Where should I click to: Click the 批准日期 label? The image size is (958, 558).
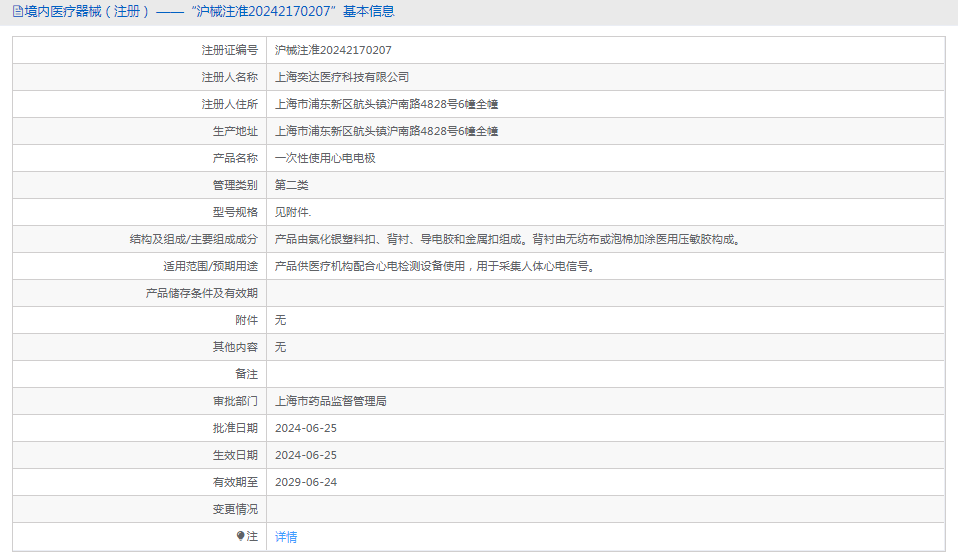(x=235, y=428)
